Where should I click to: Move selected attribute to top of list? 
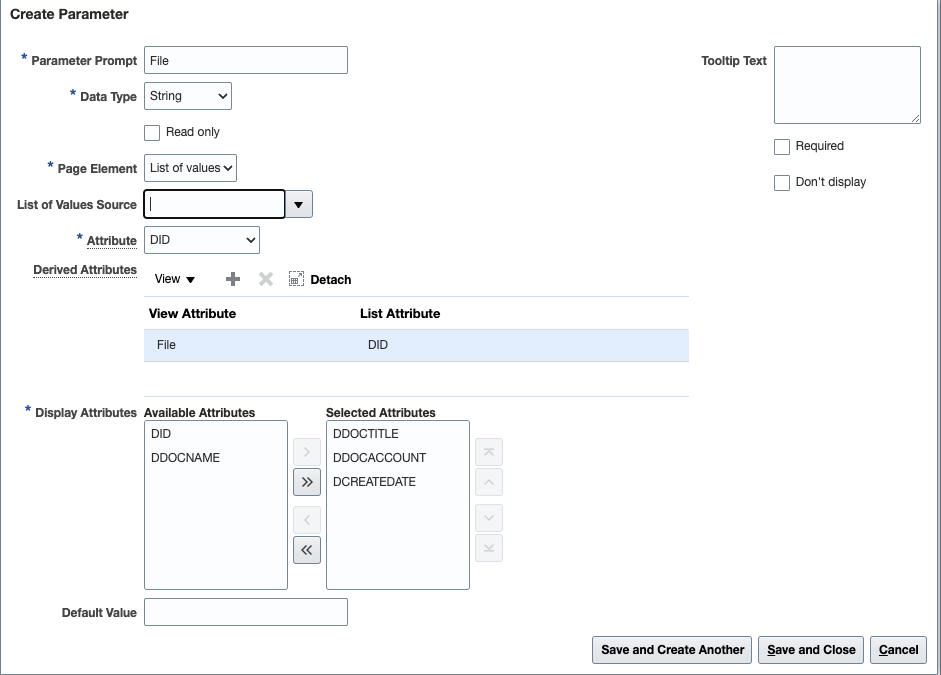pos(489,452)
